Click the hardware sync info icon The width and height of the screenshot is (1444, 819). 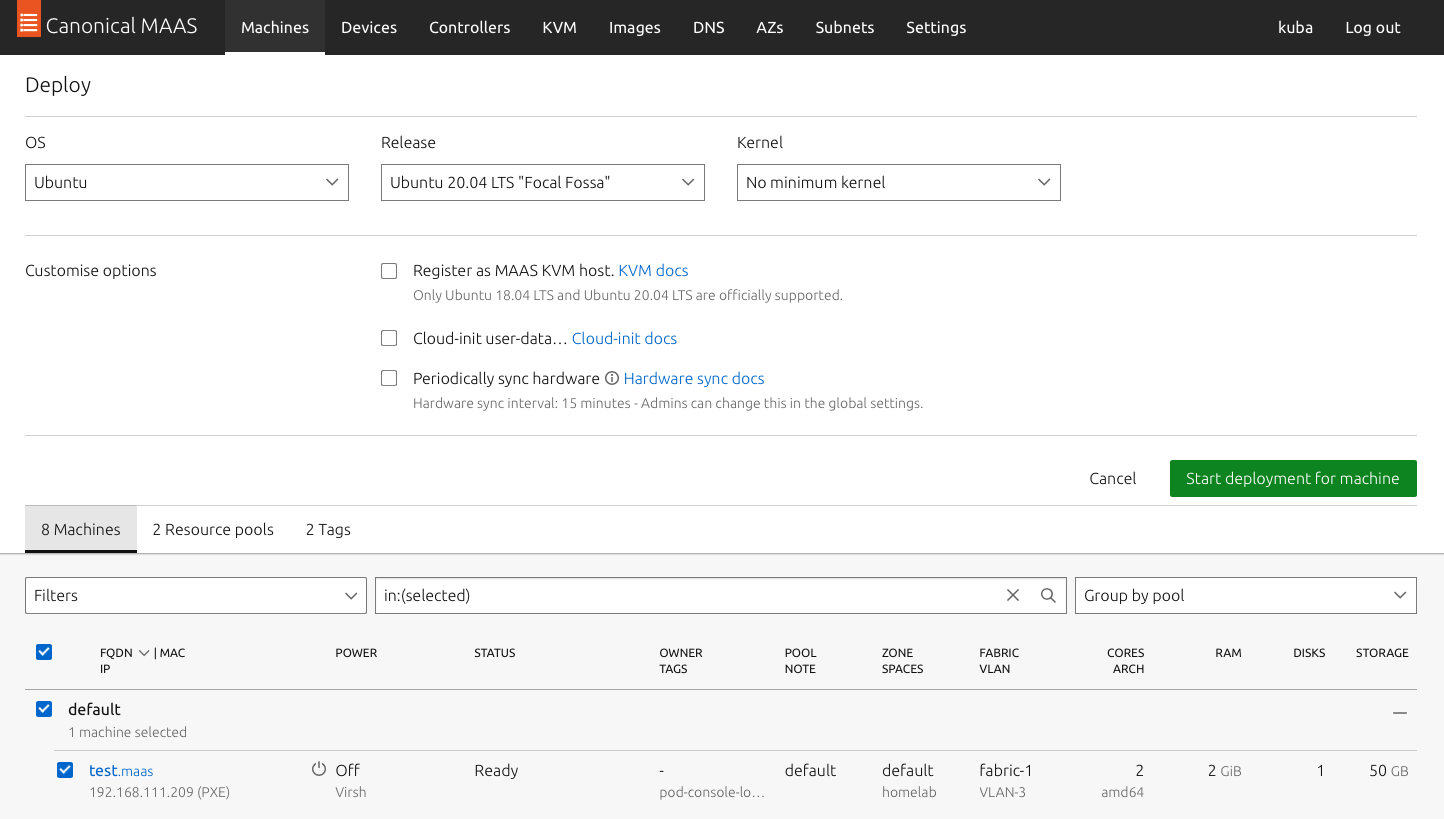[612, 378]
